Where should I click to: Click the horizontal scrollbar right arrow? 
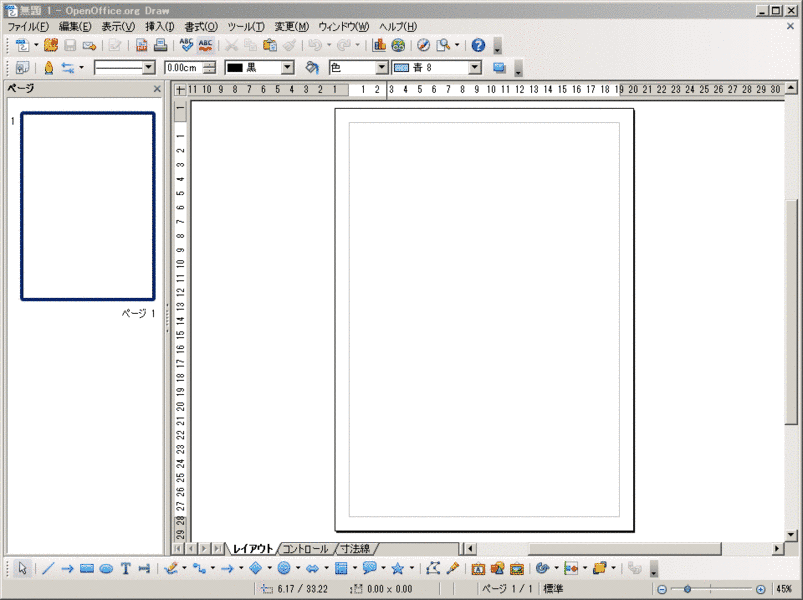pyautogui.click(x=777, y=549)
